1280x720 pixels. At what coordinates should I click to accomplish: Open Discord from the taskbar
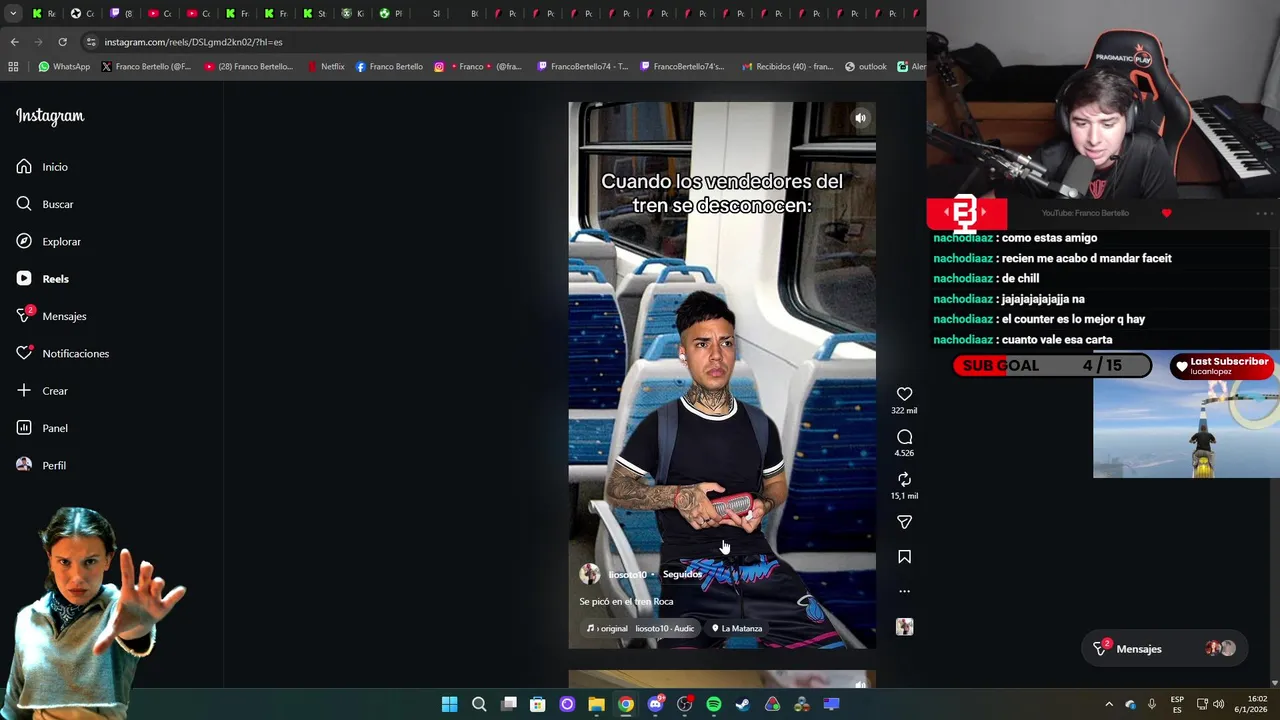click(655, 704)
